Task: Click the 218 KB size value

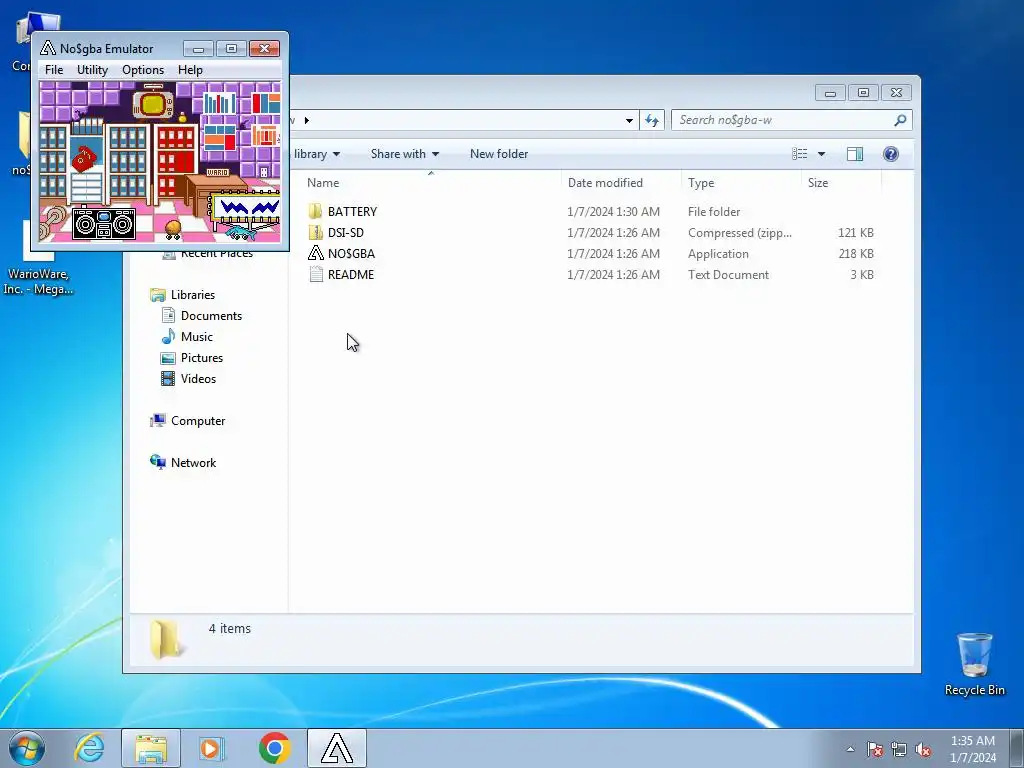Action: point(856,253)
